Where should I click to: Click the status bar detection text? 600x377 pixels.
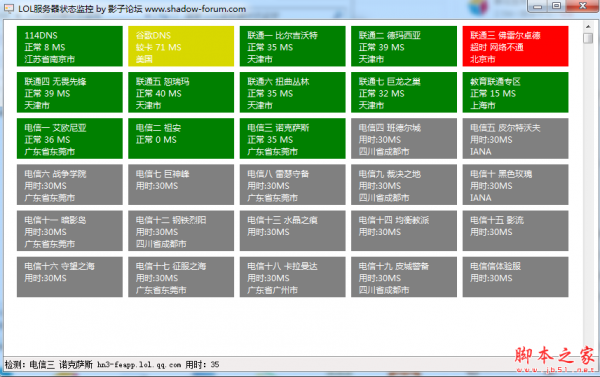[x=112, y=364]
